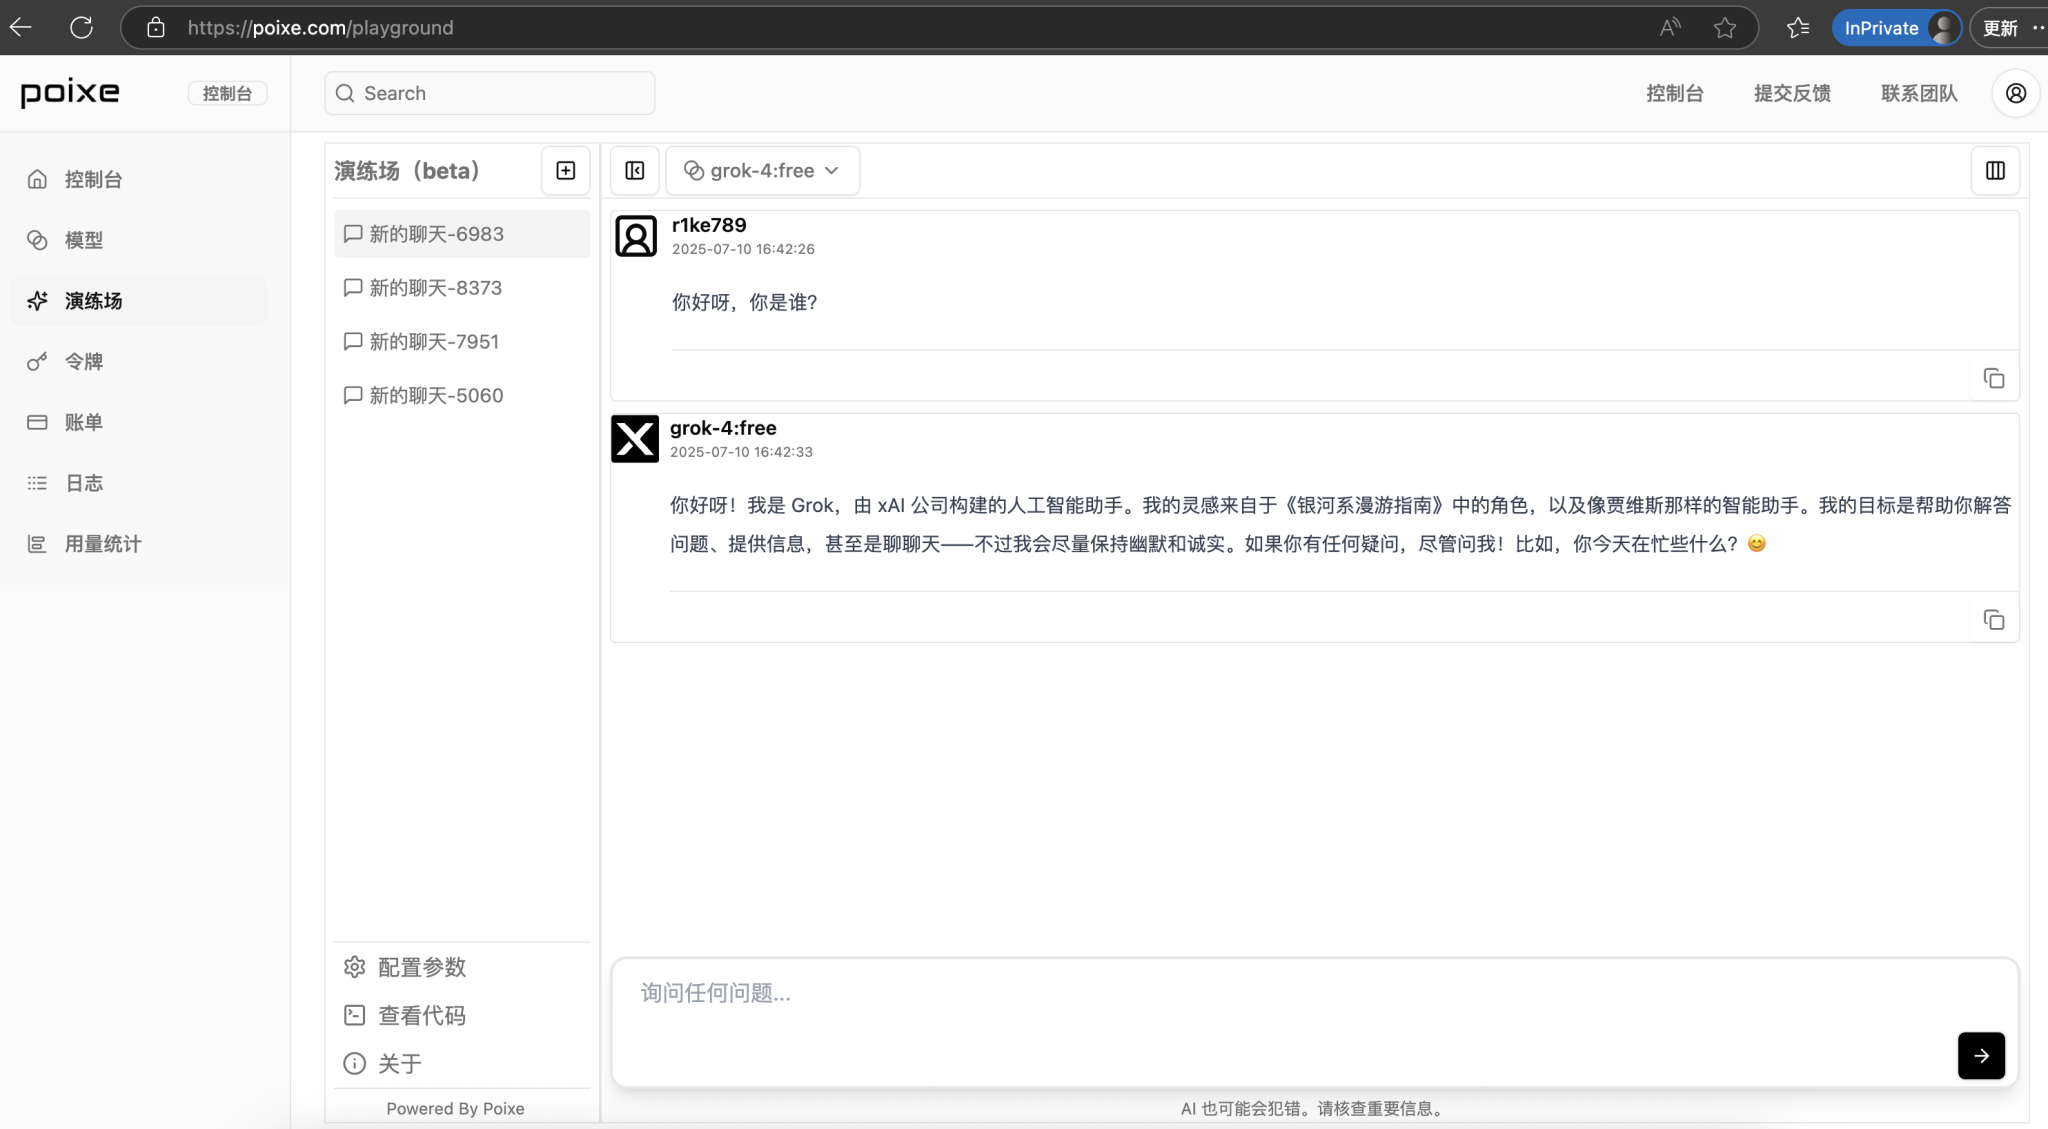The height and width of the screenshot is (1129, 2048).
Task: Toggle read aloud icon in address bar
Action: [x=1670, y=28]
